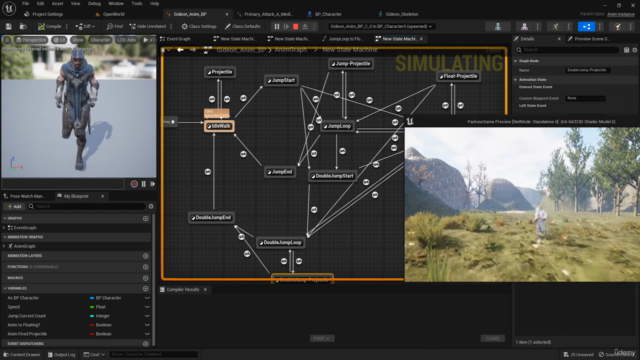The height and width of the screenshot is (360, 640).
Task: Focus the My Blueprint search field
Action: (87, 207)
